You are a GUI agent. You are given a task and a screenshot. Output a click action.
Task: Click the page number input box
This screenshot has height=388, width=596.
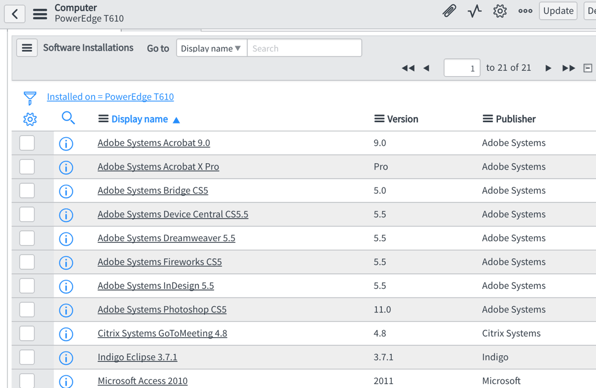[462, 68]
